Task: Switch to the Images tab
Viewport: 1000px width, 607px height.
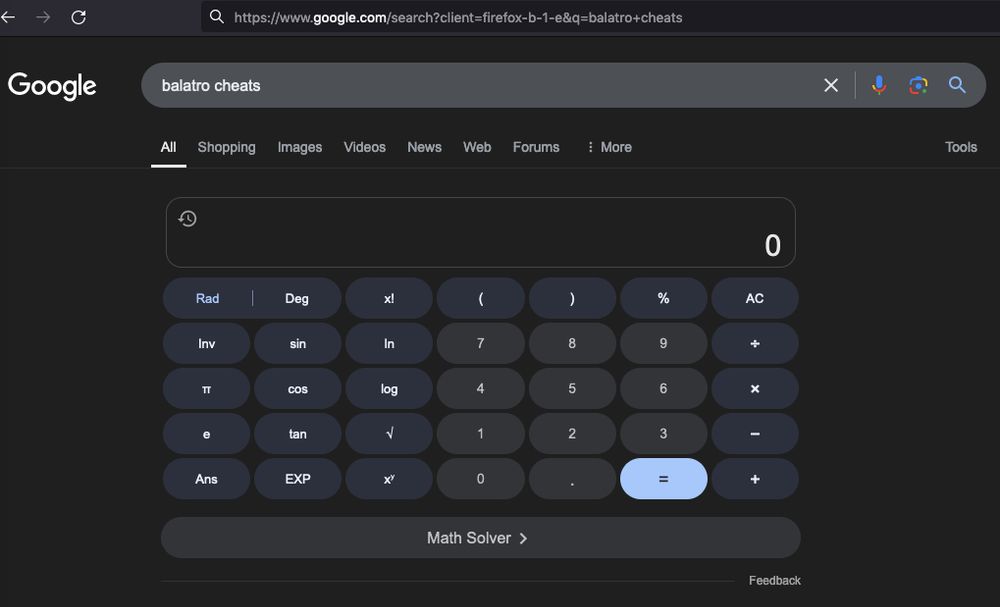Action: coord(300,147)
